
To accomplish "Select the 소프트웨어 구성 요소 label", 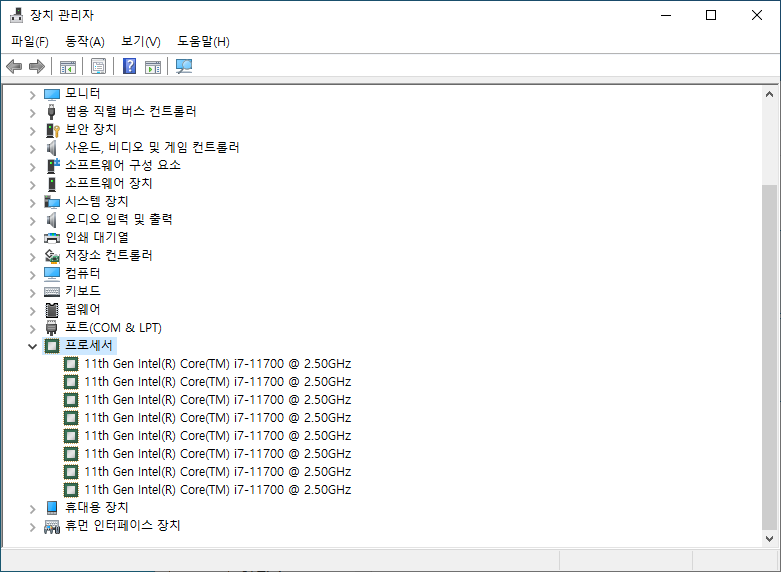I will point(123,165).
